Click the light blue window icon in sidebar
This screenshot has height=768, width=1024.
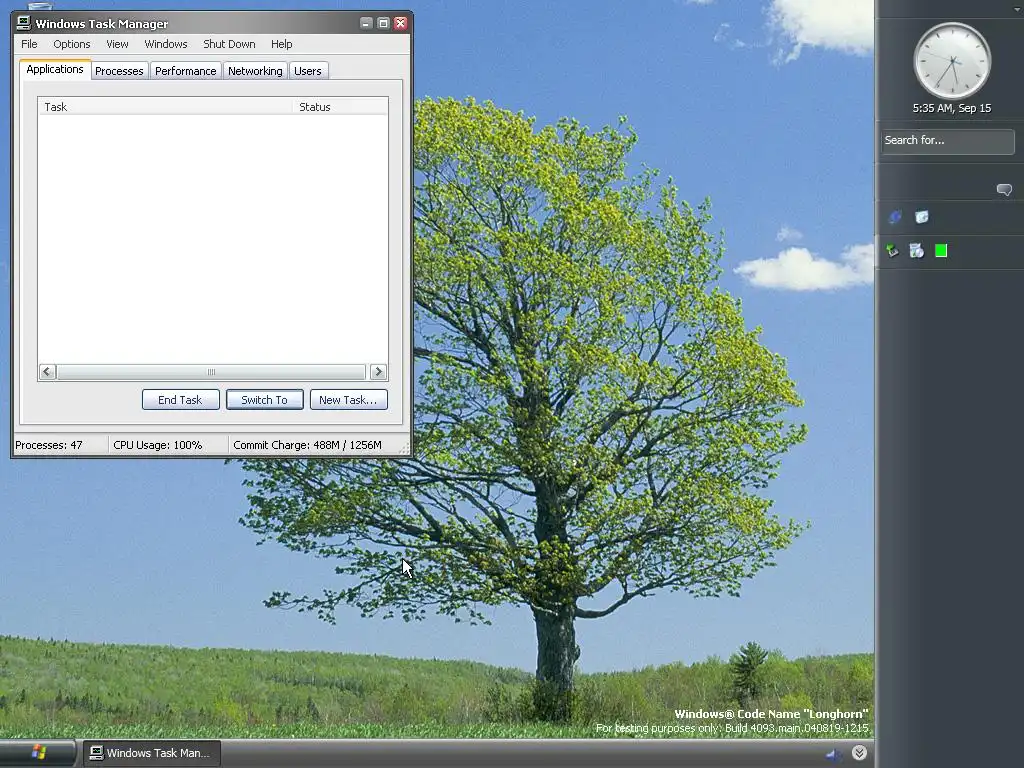[921, 217]
